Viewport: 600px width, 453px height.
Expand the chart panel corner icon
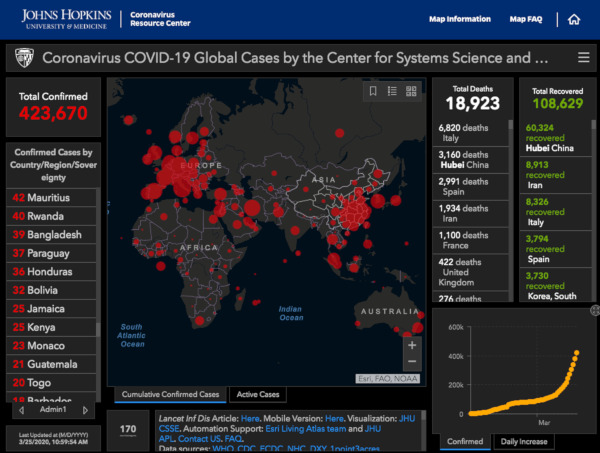[595, 310]
